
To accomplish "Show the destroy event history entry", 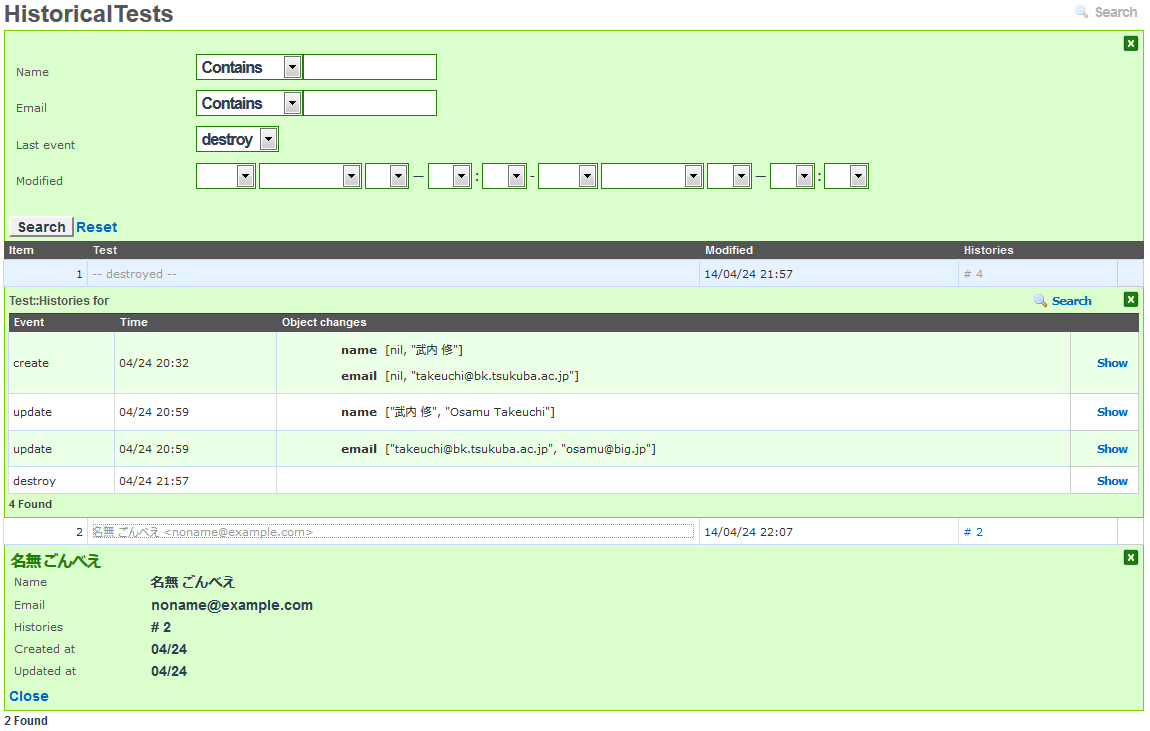I will click(x=1112, y=481).
